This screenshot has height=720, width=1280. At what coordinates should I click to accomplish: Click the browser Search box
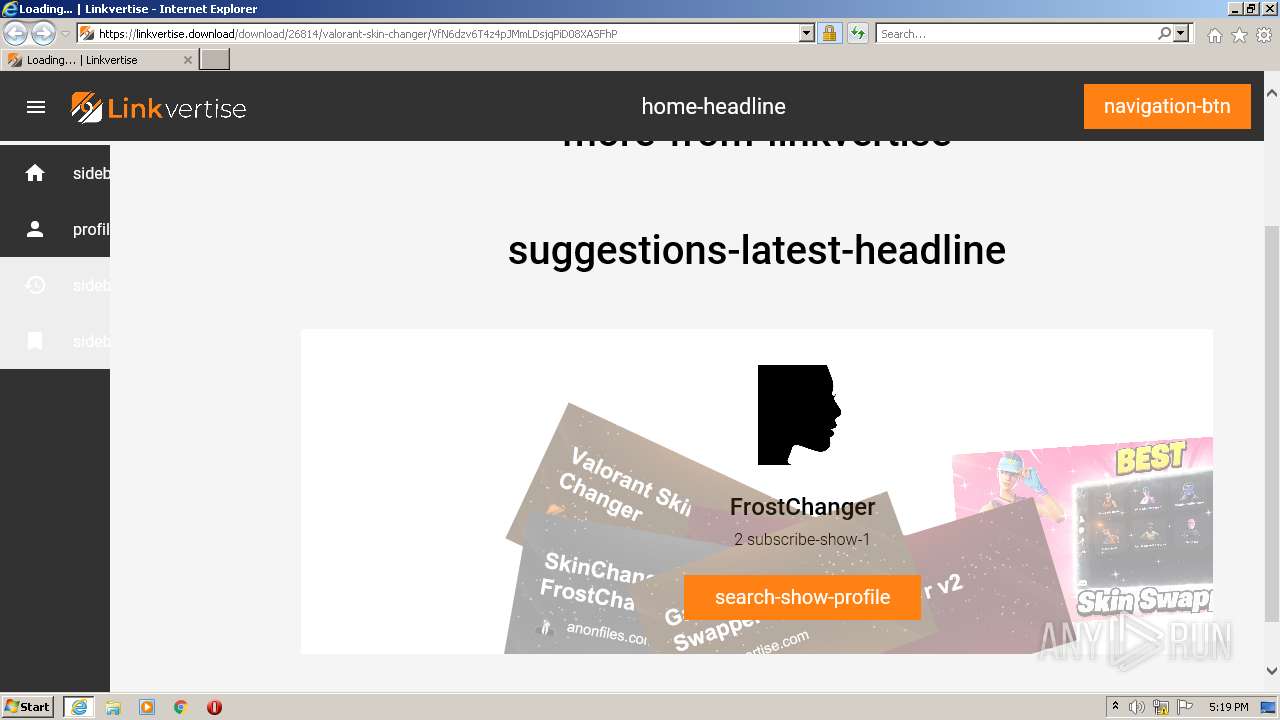pos(1015,33)
